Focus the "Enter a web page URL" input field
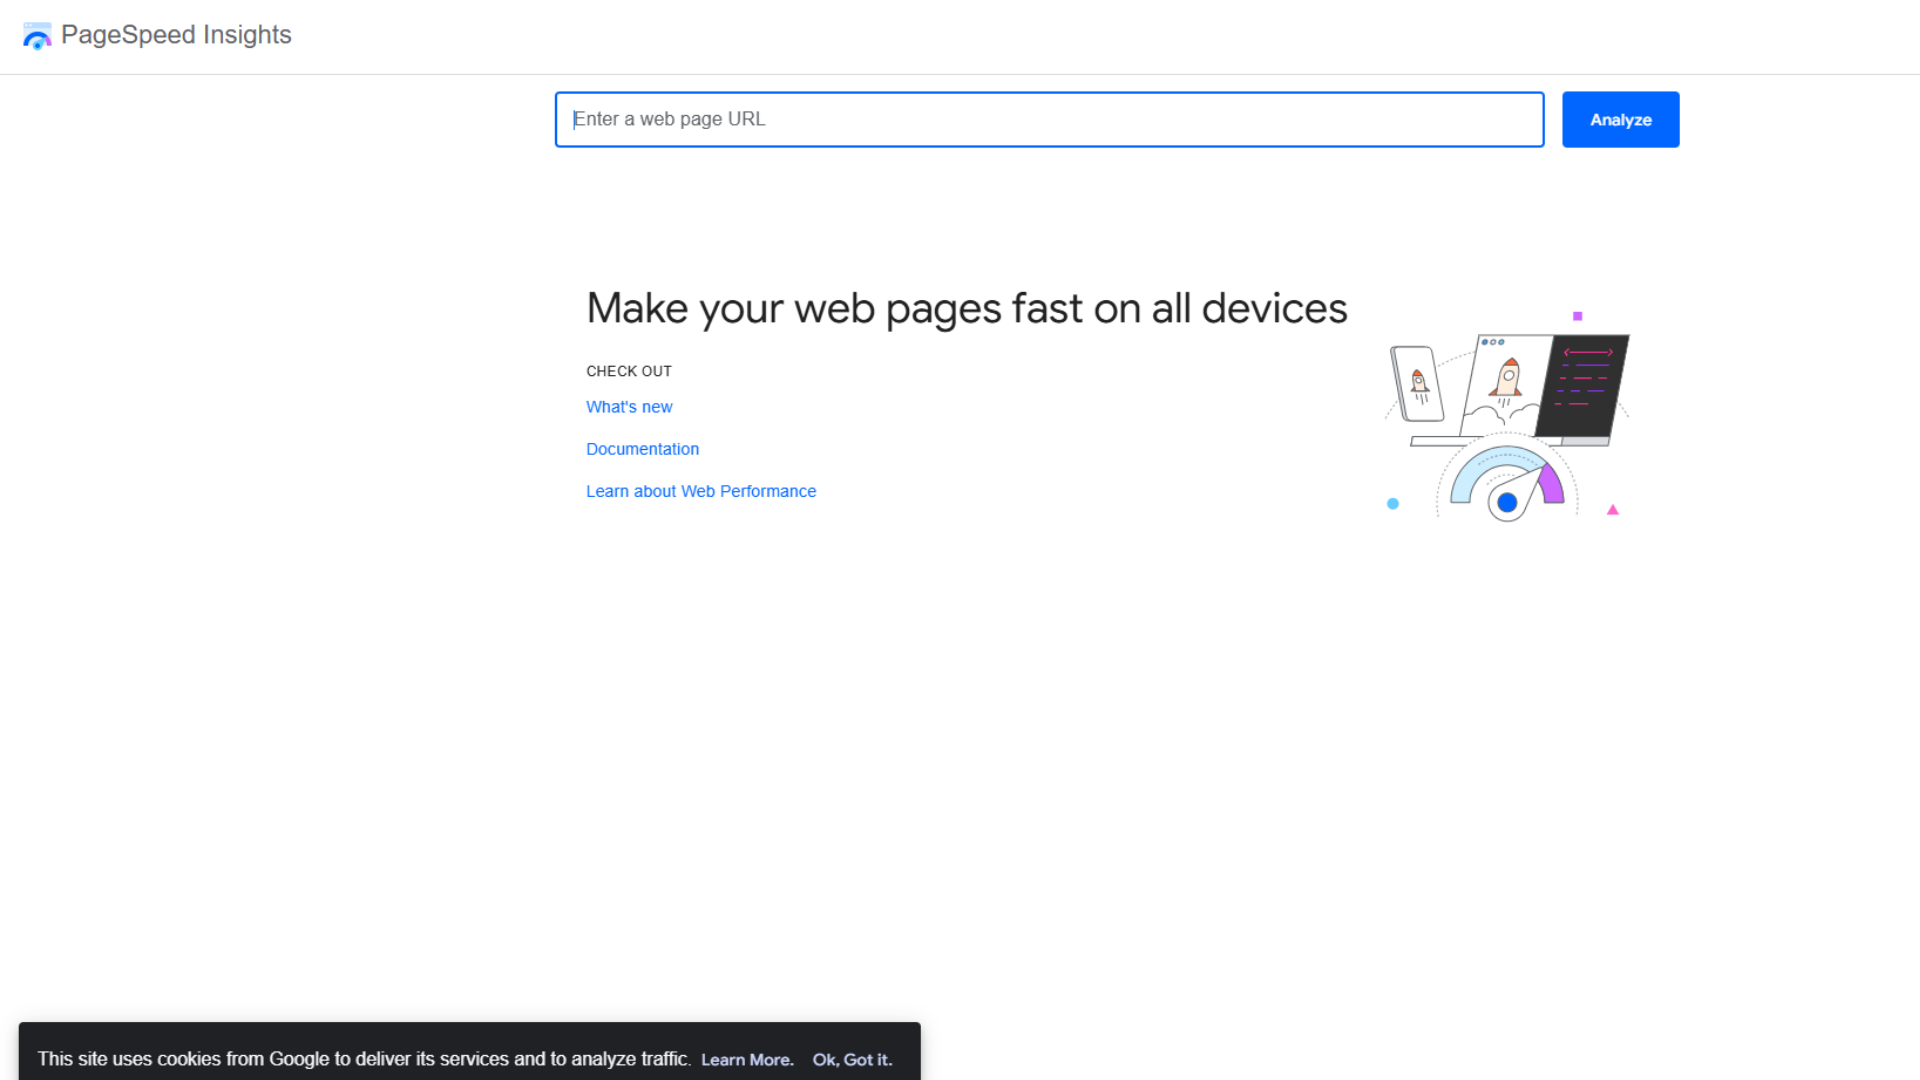This screenshot has width=1920, height=1080. click(x=1048, y=119)
